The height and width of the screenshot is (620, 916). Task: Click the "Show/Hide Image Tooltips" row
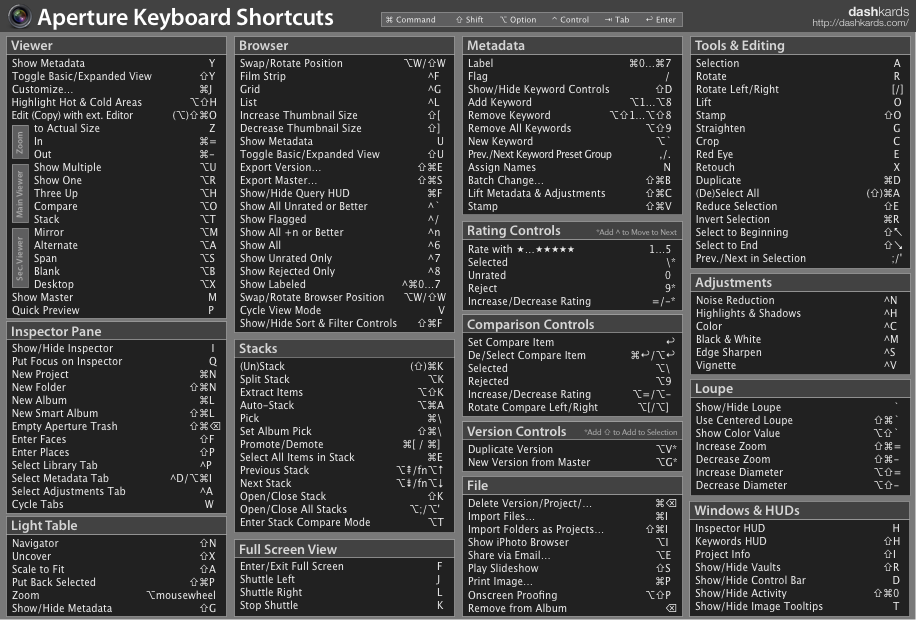click(x=798, y=607)
